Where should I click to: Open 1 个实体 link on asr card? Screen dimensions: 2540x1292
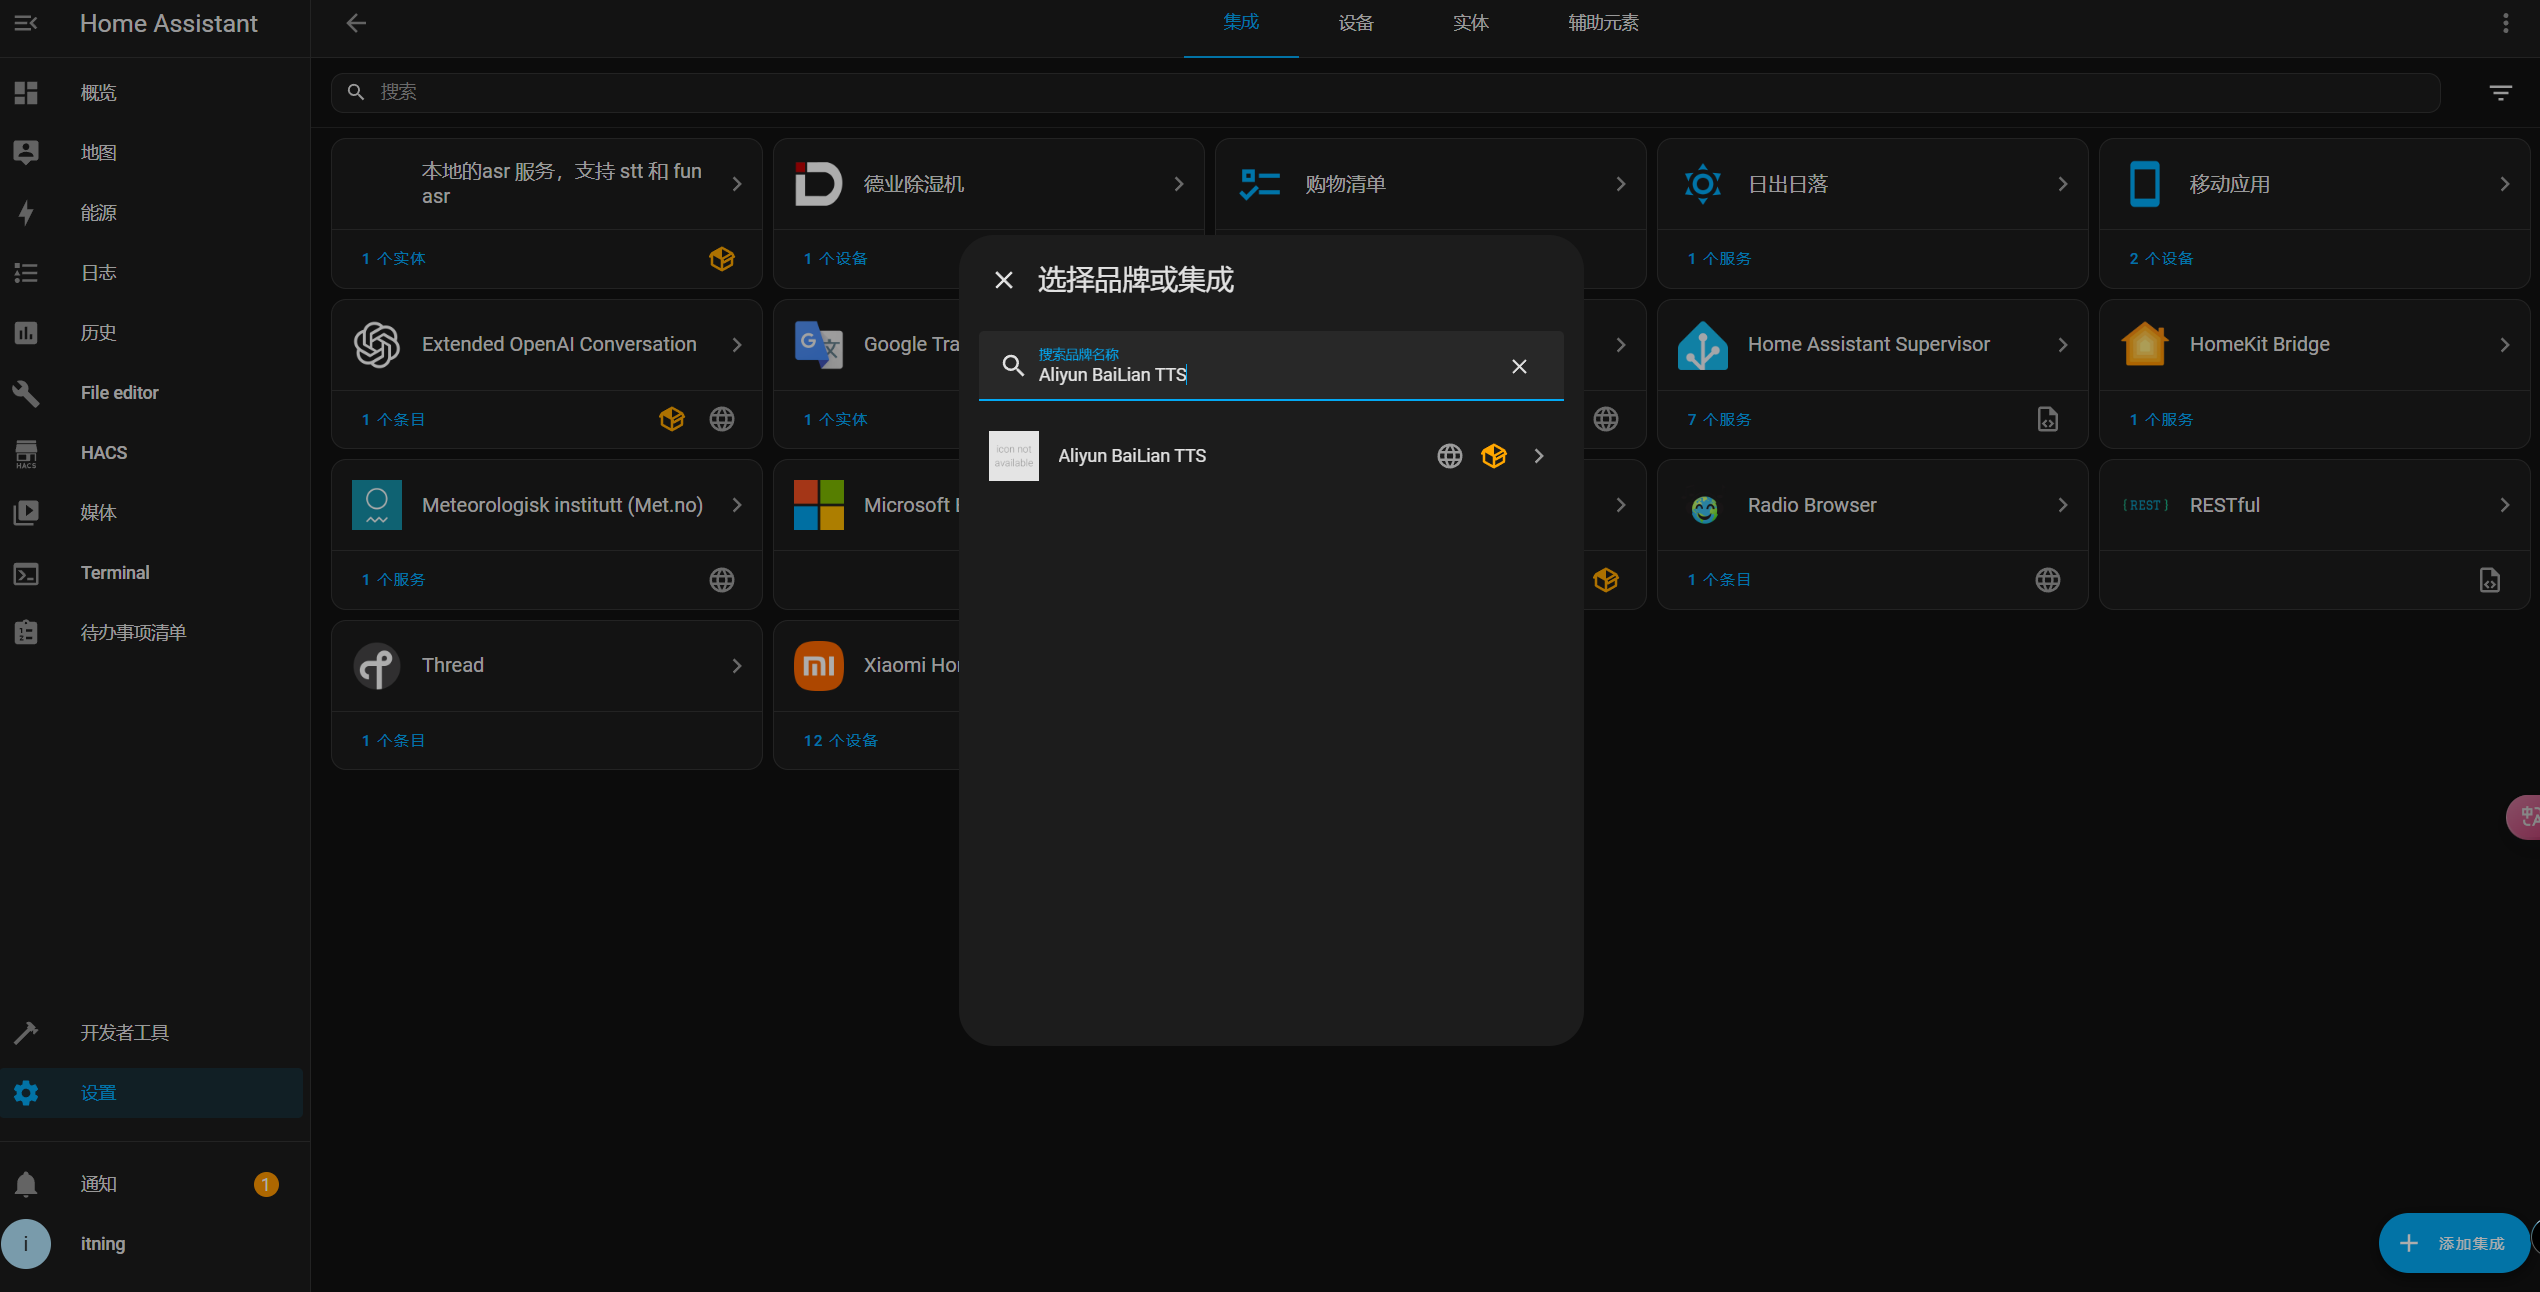click(x=394, y=259)
